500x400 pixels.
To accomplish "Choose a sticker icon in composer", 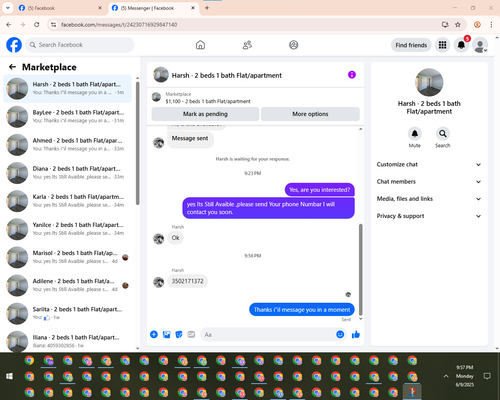I will [x=179, y=334].
